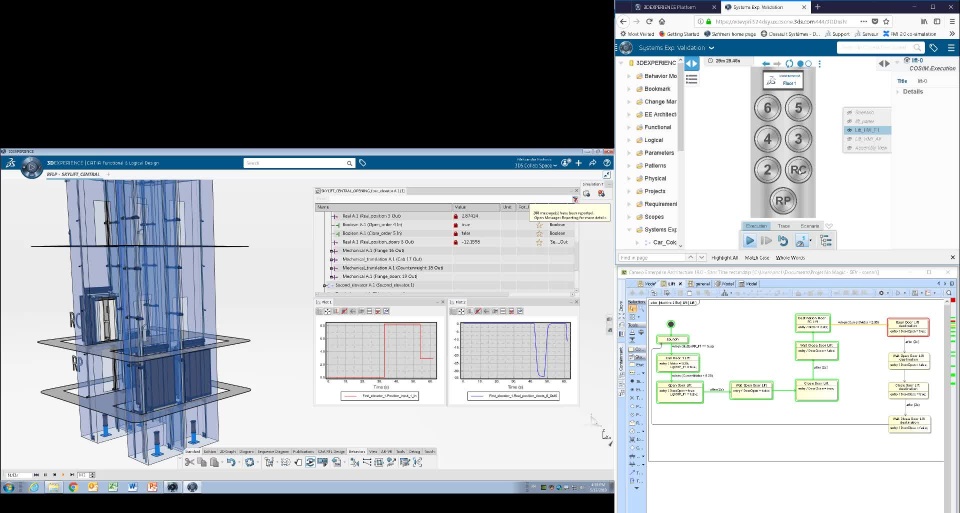The height and width of the screenshot is (513, 960).
Task: Open the Behavior tab in CATIA action bar
Action: click(357, 452)
